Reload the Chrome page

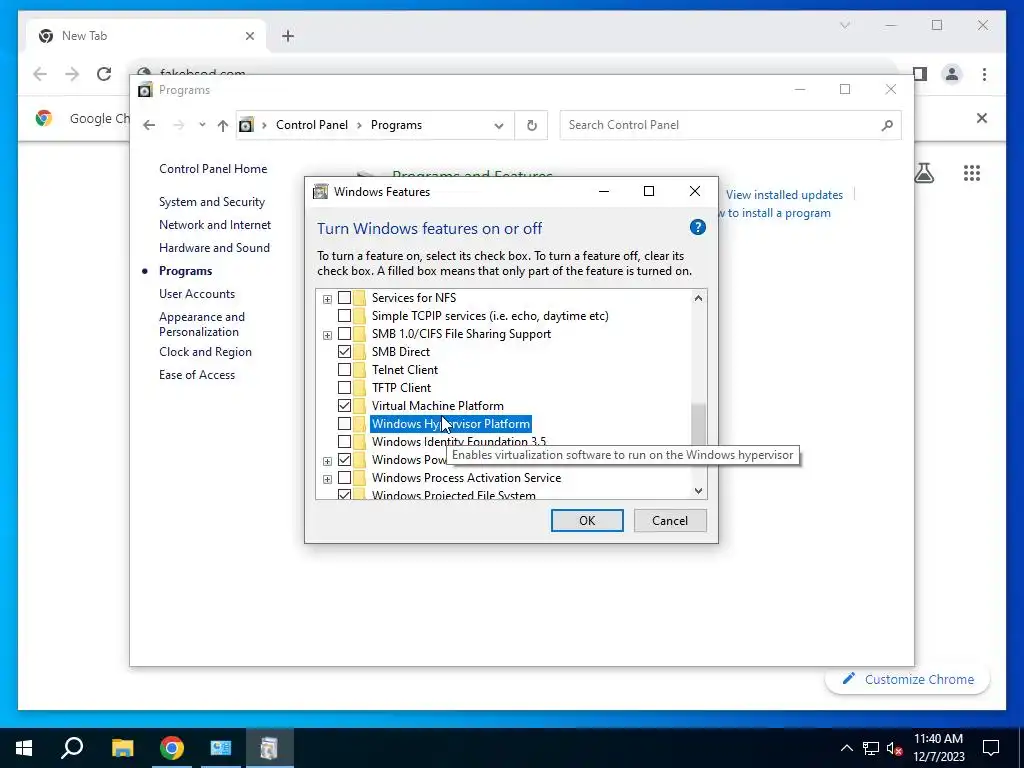[104, 74]
